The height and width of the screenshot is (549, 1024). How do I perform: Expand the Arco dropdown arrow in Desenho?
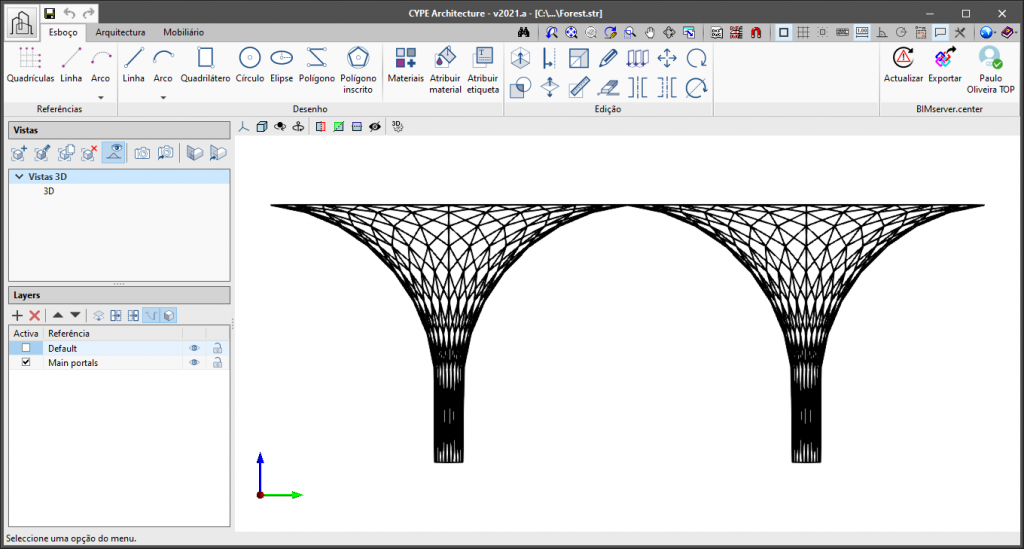[162, 98]
